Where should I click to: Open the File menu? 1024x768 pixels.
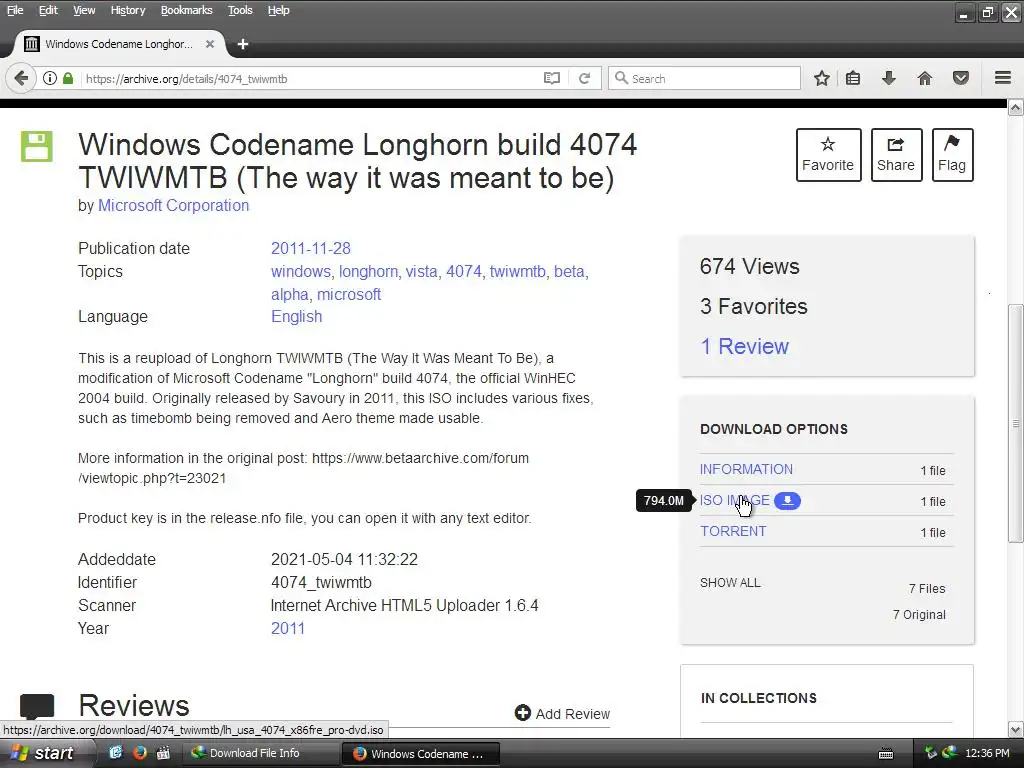14,10
